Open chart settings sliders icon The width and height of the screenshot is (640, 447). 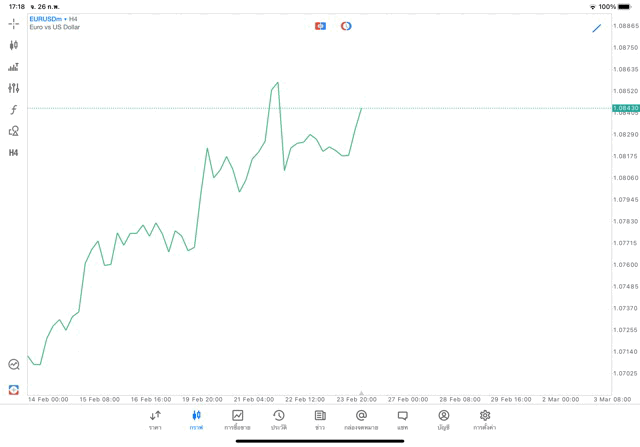click(13, 88)
